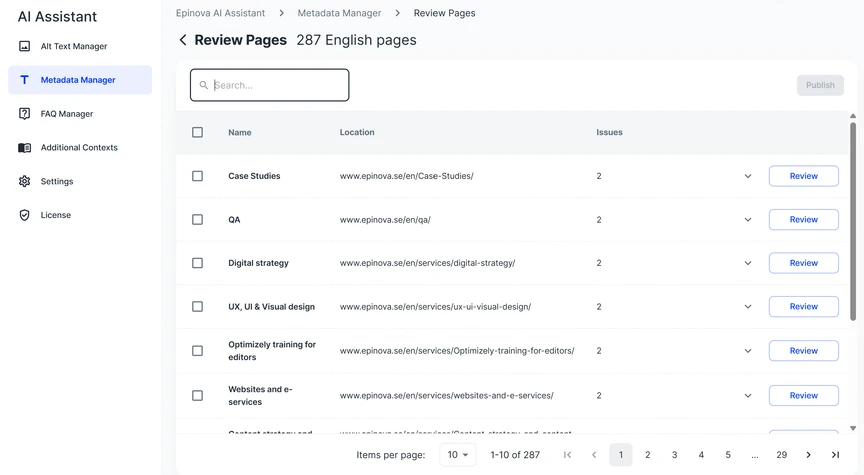This screenshot has width=864, height=475.
Task: Open FAQ Manager section
Action: click(x=80, y=114)
